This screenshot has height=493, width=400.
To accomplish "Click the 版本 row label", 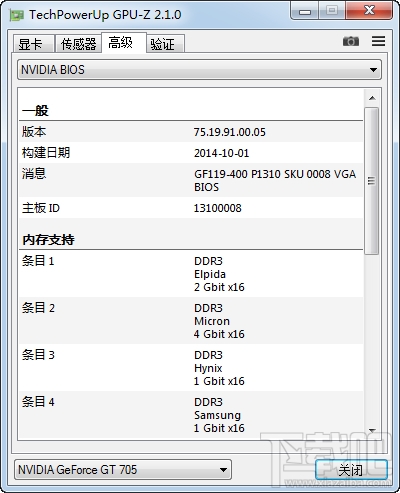I will pyautogui.click(x=34, y=132).
